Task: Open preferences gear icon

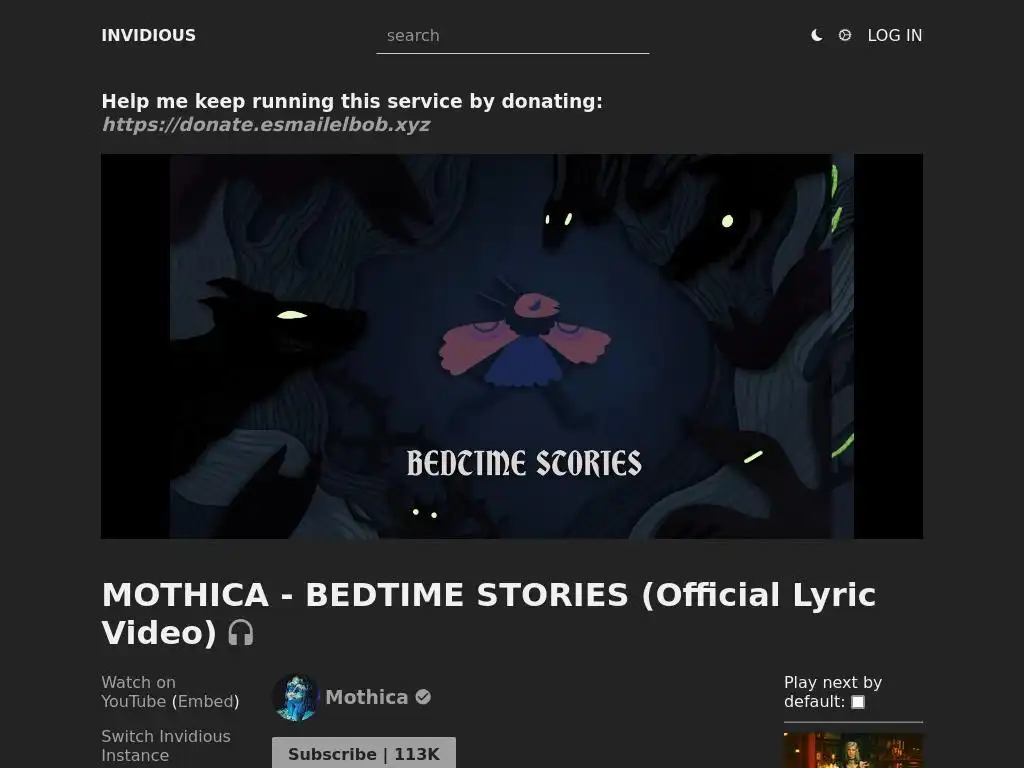Action: tap(844, 35)
